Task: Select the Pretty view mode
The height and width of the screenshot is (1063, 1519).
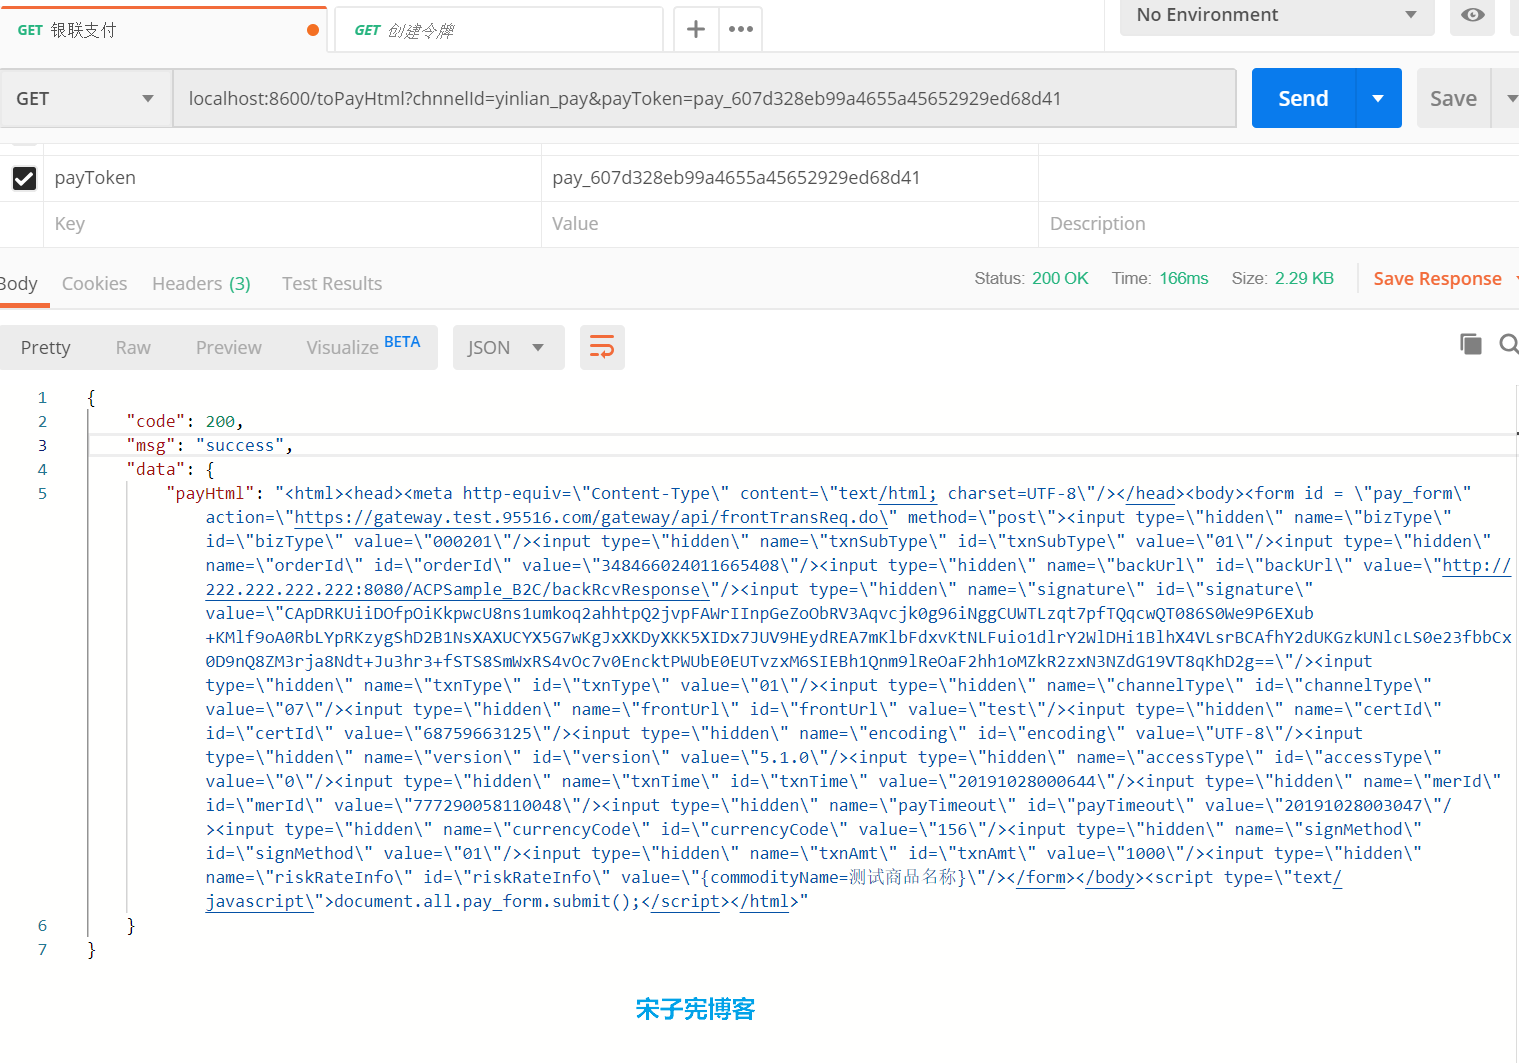Action: point(45,347)
